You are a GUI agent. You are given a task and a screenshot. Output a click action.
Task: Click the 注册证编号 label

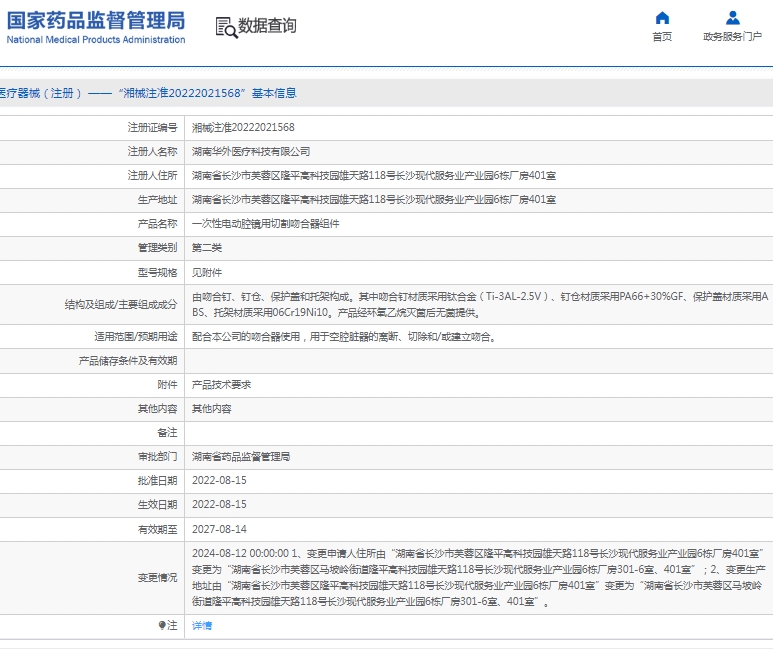coord(152,127)
